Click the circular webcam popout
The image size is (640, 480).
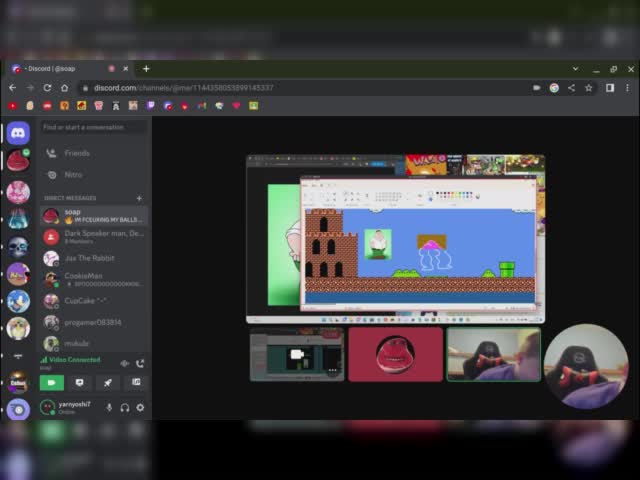(586, 366)
